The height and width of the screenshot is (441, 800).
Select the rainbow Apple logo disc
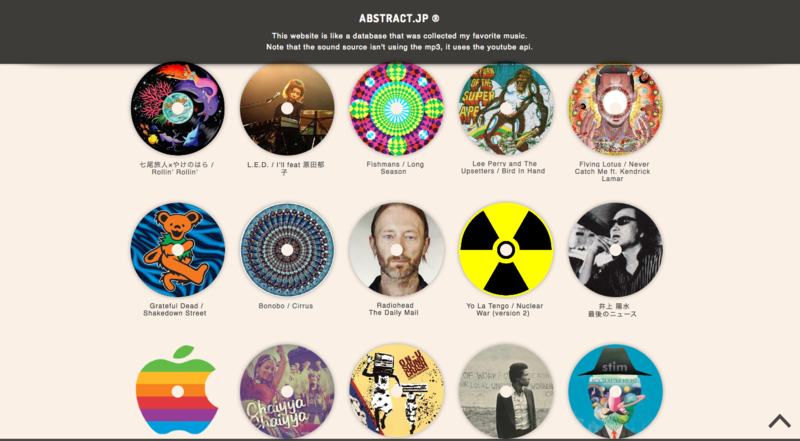178,391
